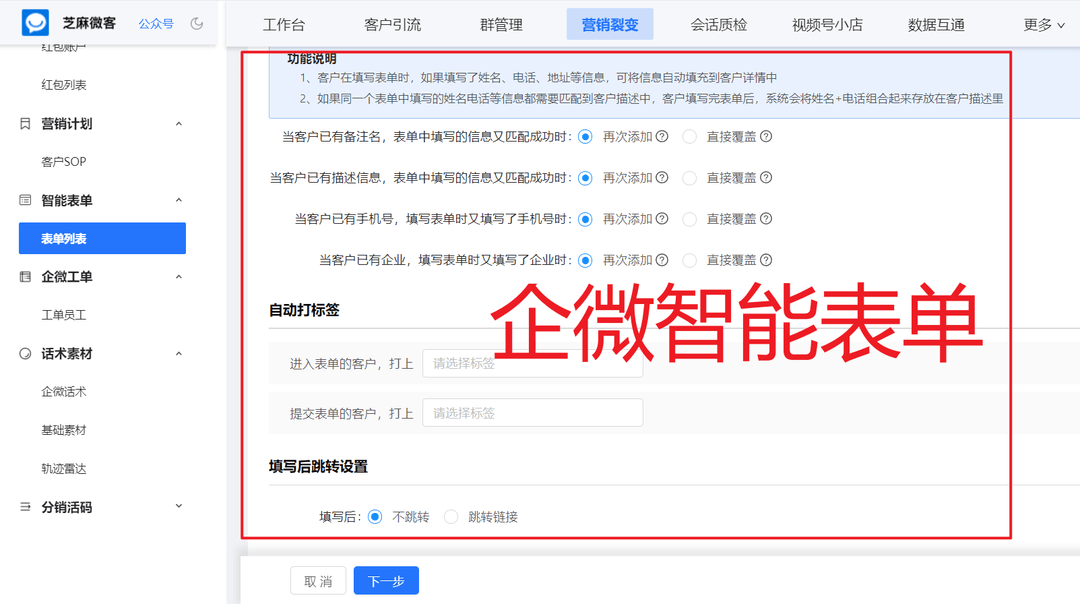The width and height of the screenshot is (1080, 604).
Task: Select 直接覆盖 for existing 描述信息 row
Action: (x=689, y=178)
